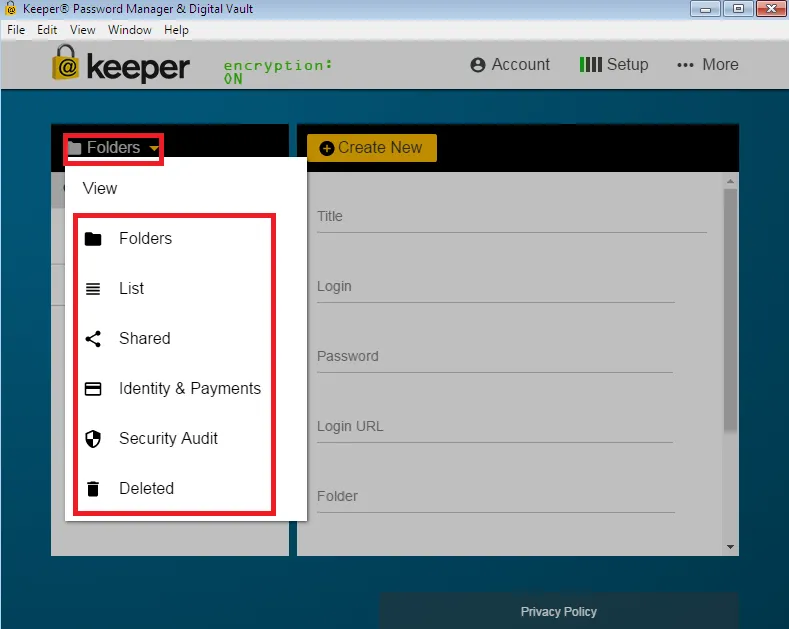This screenshot has width=789, height=629.
Task: Close the Keeper window
Action: (x=771, y=9)
